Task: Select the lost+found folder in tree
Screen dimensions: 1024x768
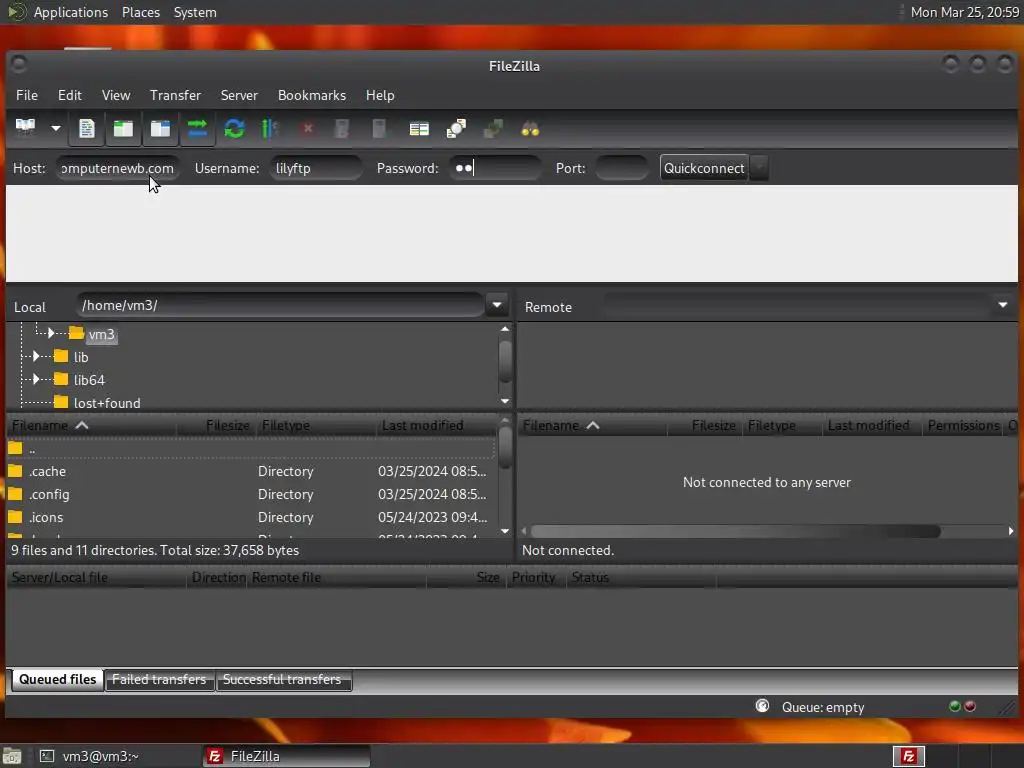Action: coord(106,403)
